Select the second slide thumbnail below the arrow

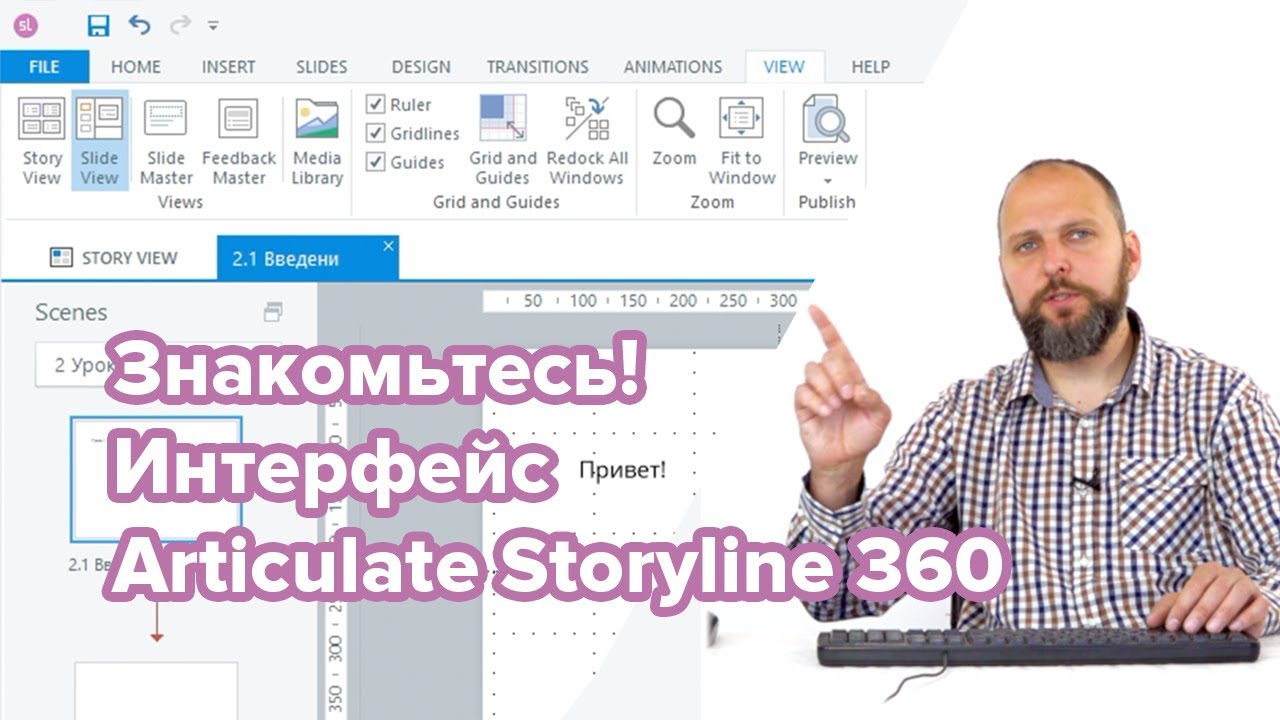click(x=156, y=691)
